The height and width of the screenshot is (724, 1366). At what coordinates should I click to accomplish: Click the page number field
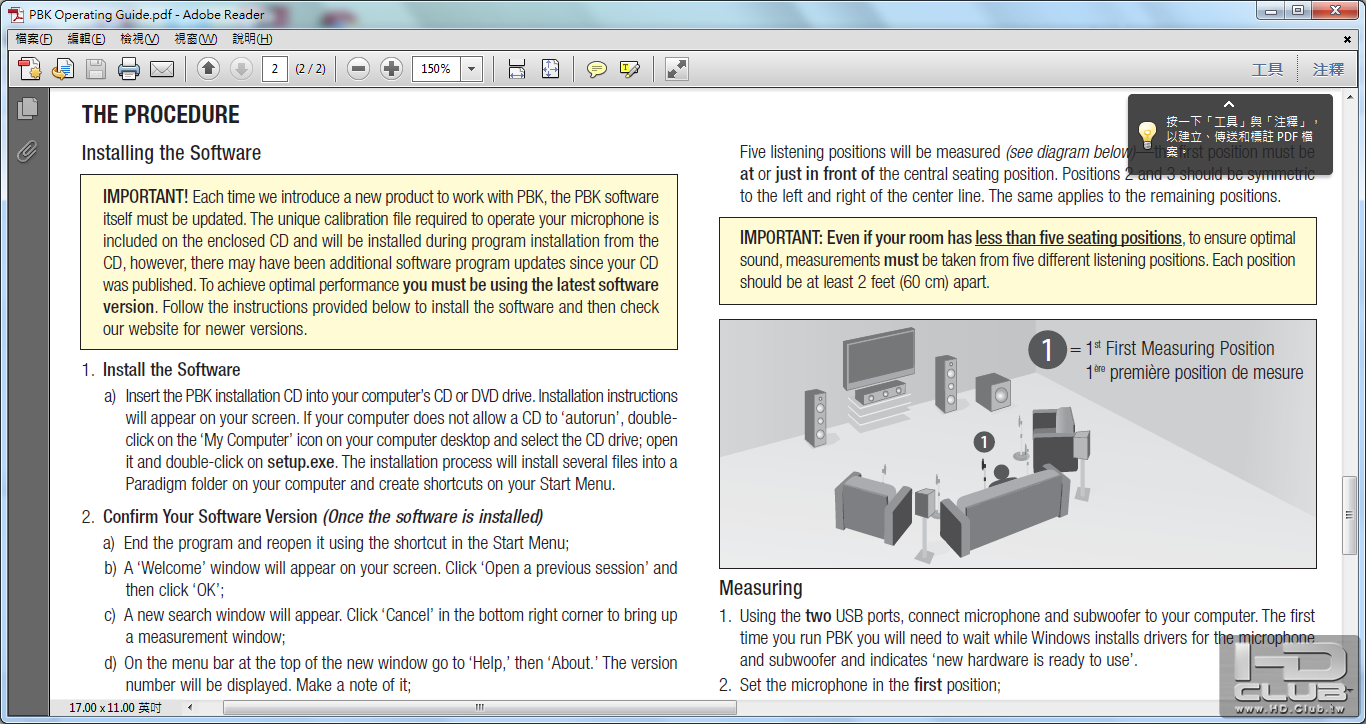[x=275, y=69]
